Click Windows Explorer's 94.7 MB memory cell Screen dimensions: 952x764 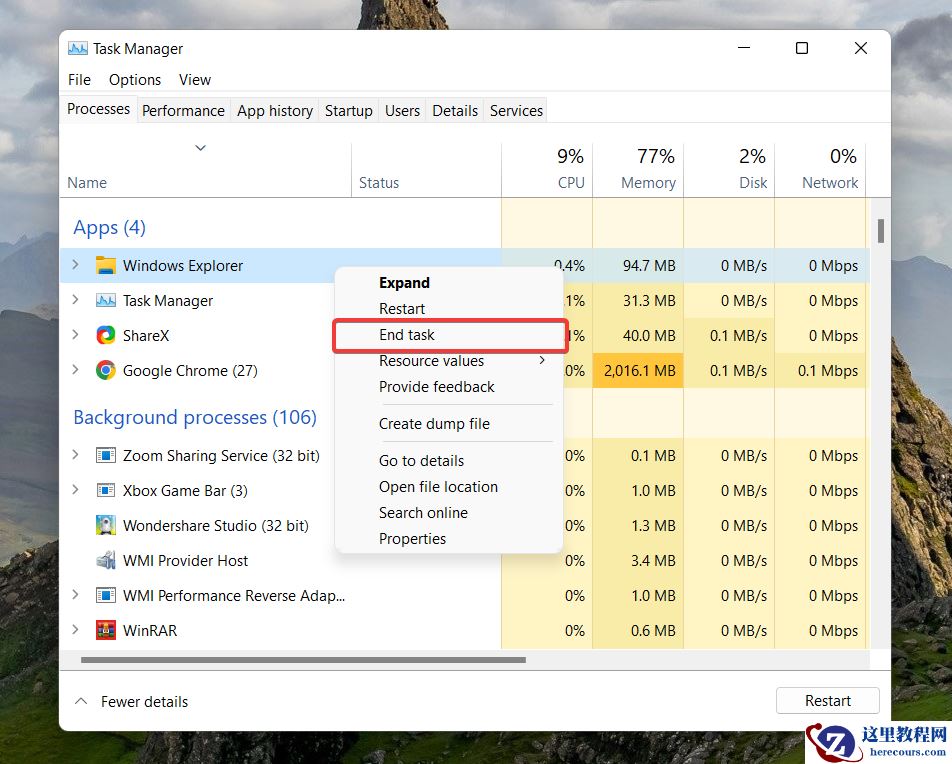(x=638, y=265)
